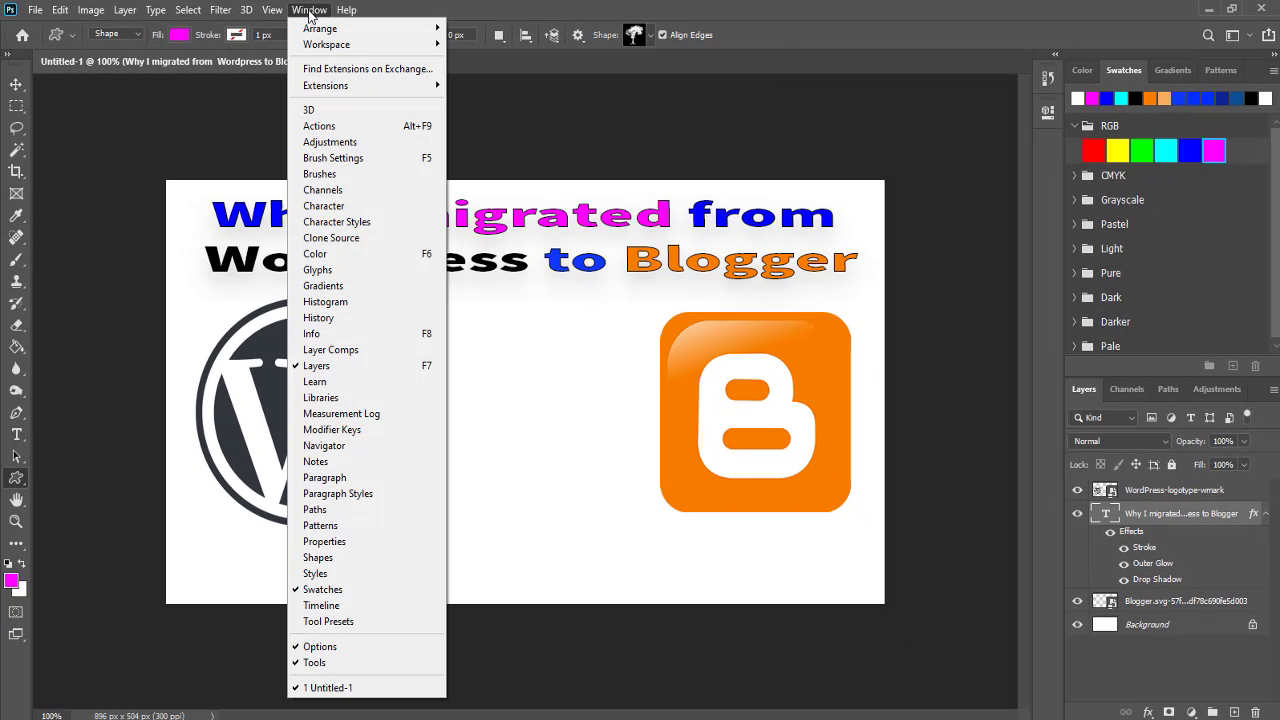Select the Crop tool
The height and width of the screenshot is (720, 1280).
16,172
